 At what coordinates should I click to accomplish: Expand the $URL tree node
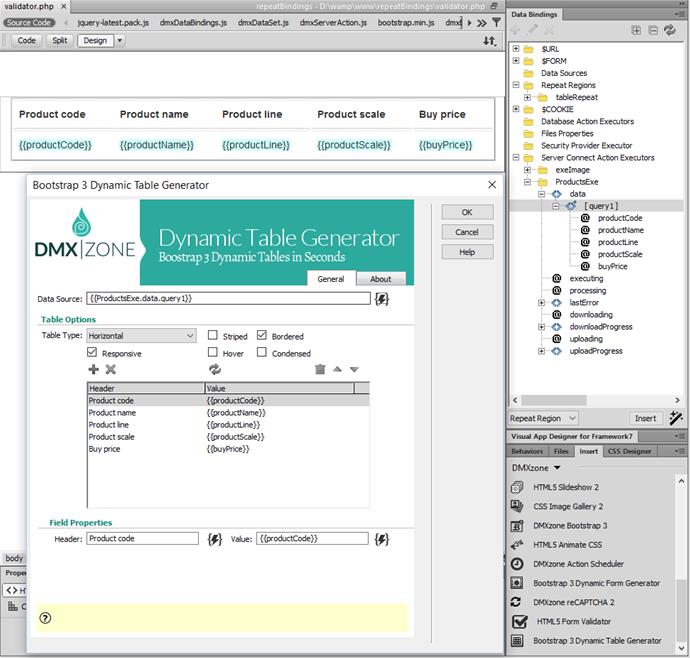tap(516, 49)
